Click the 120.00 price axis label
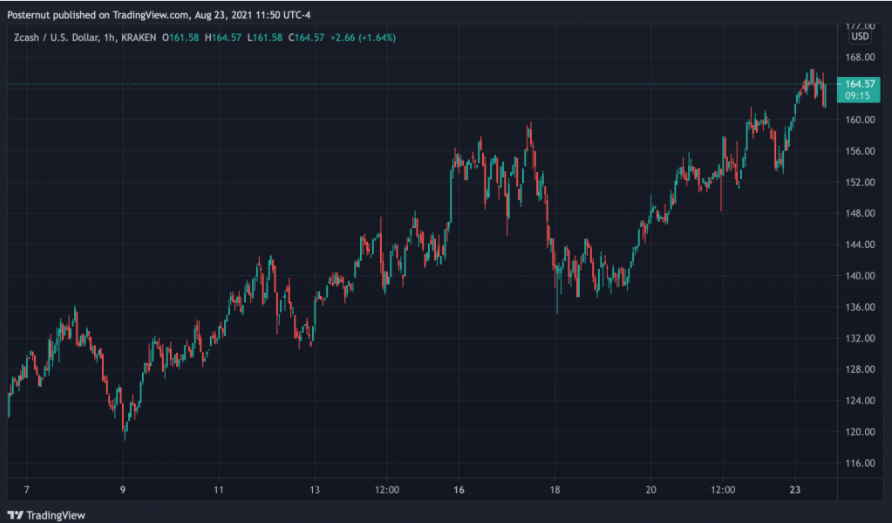Image resolution: width=892 pixels, height=523 pixels. pyautogui.click(x=860, y=432)
